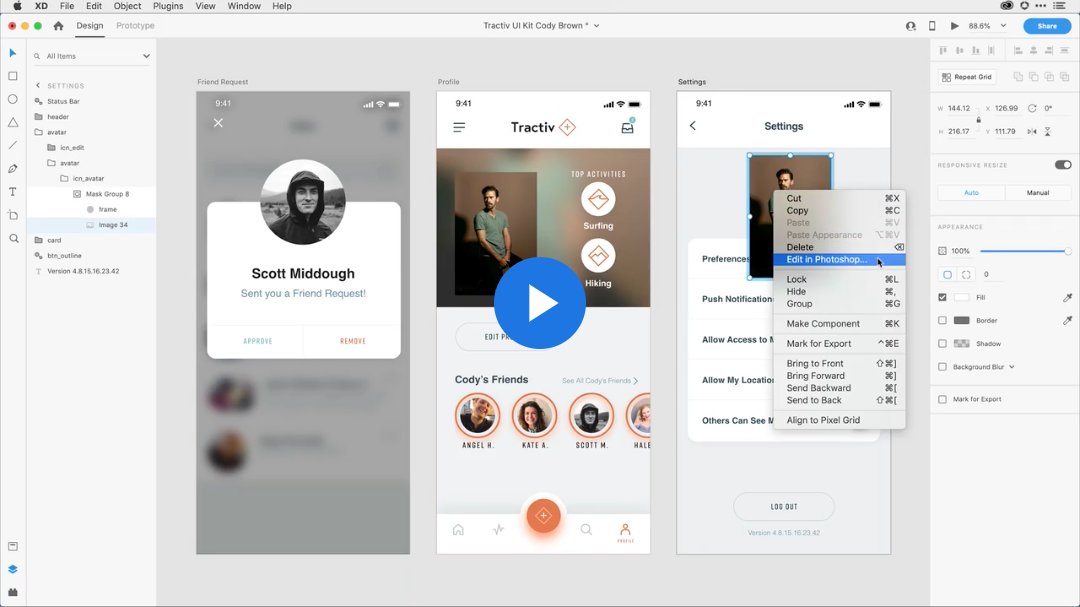This screenshot has height=607, width=1080.
Task: Uncheck the Fill checkbox
Action: pos(942,298)
